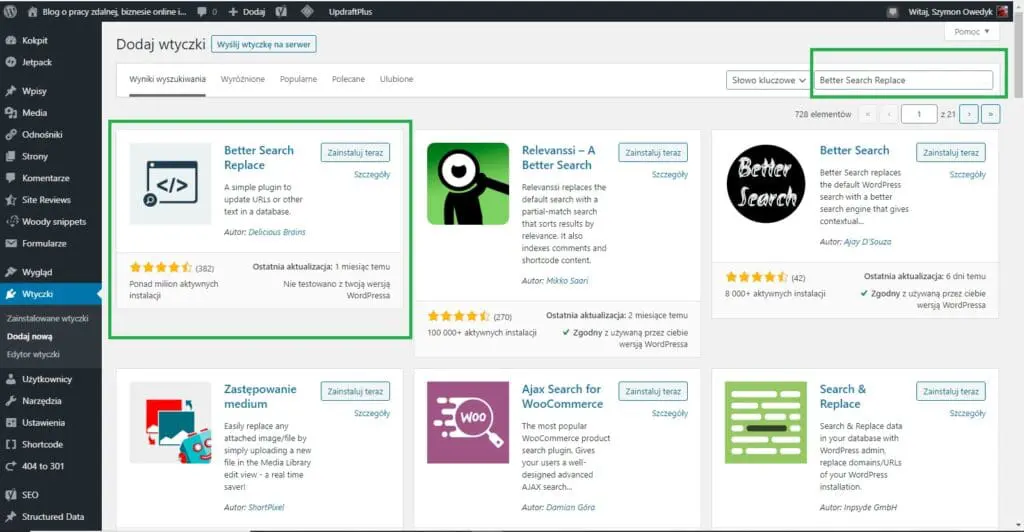Open Szczegóły for the Better Search plugin
Image resolution: width=1024 pixels, height=532 pixels.
[x=967, y=175]
